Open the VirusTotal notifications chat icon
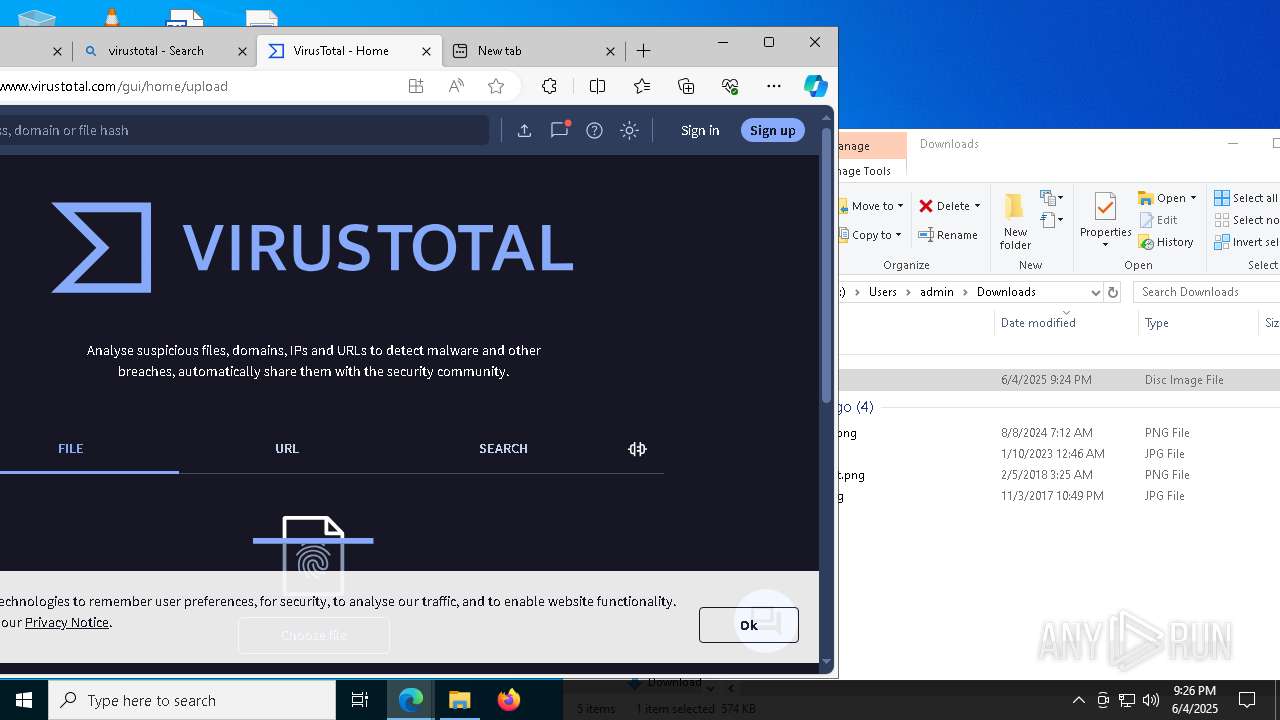The image size is (1280, 720). pyautogui.click(x=559, y=129)
